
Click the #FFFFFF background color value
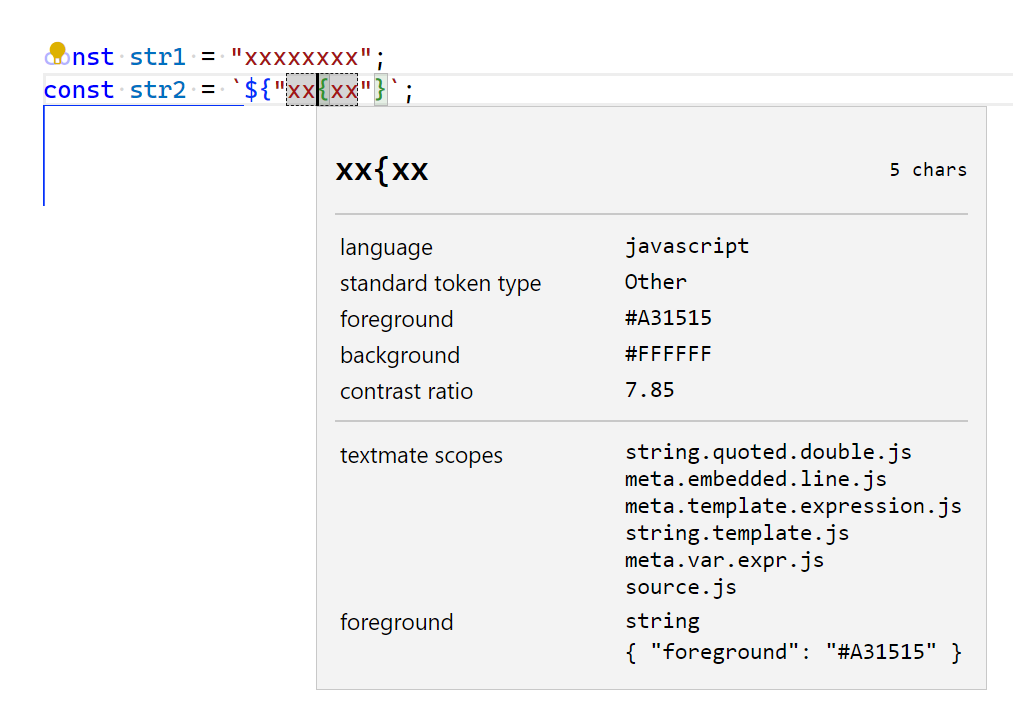pos(668,354)
